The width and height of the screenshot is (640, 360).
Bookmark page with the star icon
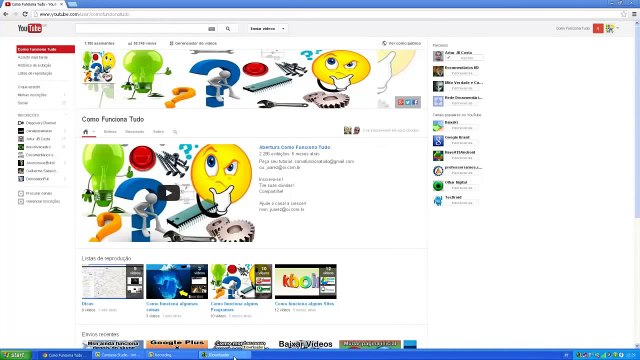click(x=624, y=14)
